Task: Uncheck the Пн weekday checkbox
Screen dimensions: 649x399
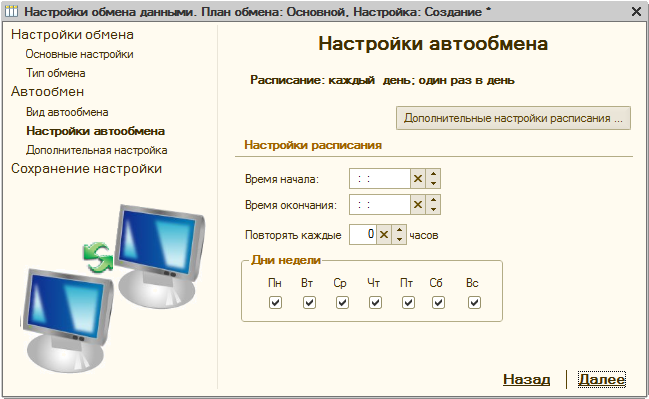Action: [275, 303]
